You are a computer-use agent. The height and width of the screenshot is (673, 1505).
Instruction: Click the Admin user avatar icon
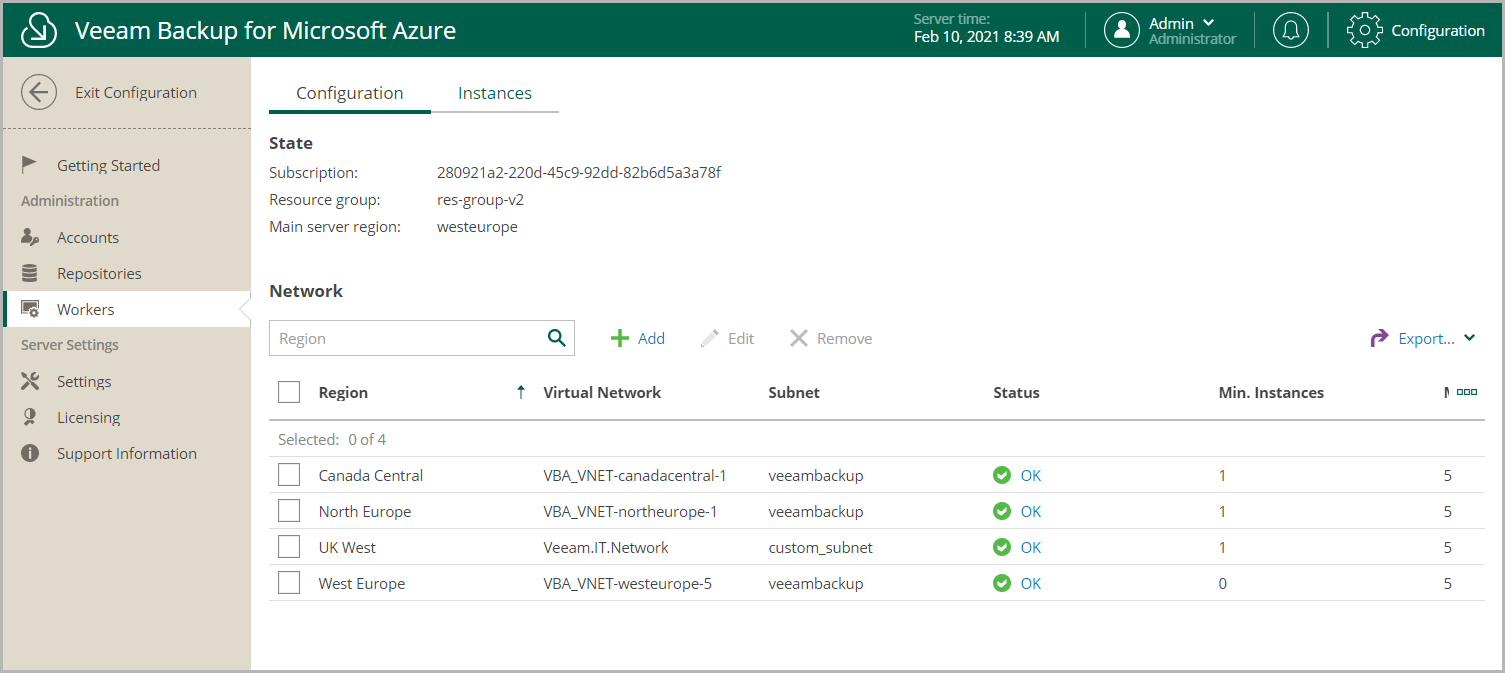pyautogui.click(x=1122, y=30)
